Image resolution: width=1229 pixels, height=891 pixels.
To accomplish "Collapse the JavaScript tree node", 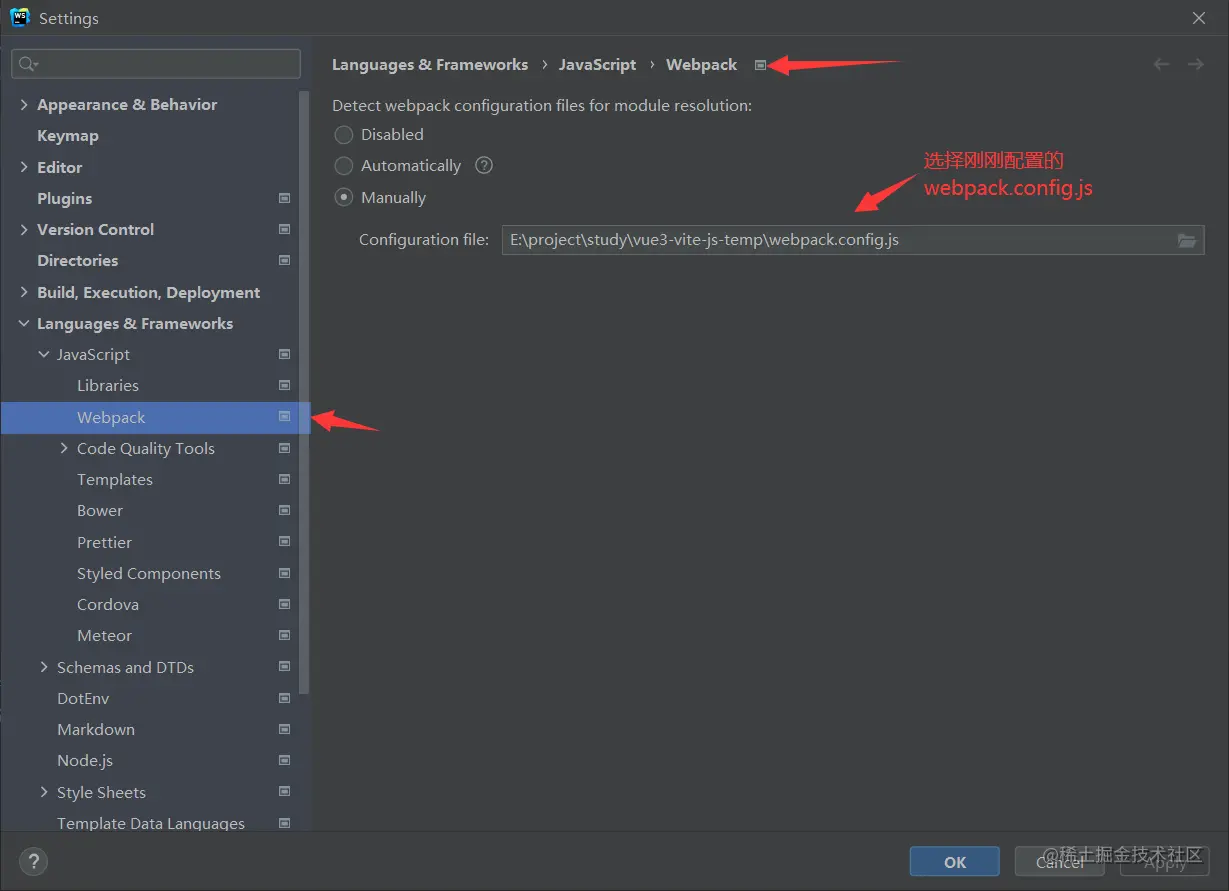I will pos(44,354).
